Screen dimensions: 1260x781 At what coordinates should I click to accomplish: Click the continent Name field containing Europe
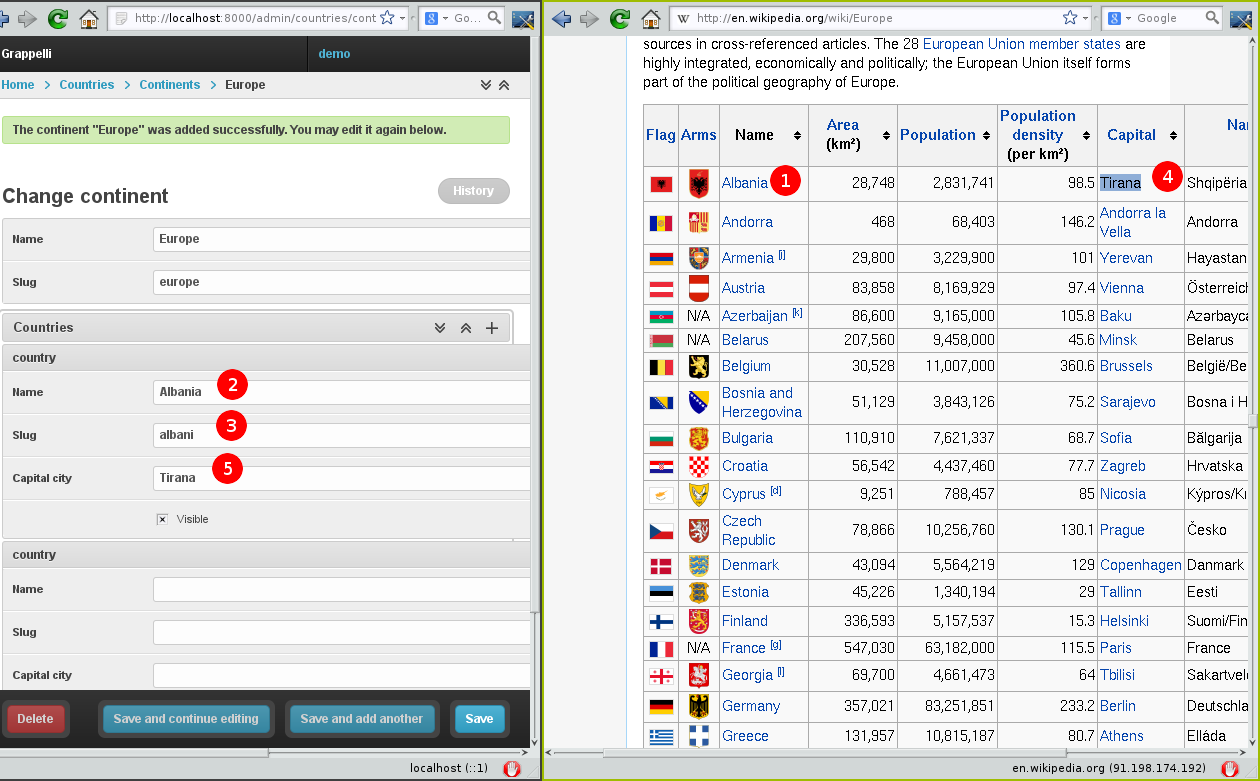click(x=342, y=239)
